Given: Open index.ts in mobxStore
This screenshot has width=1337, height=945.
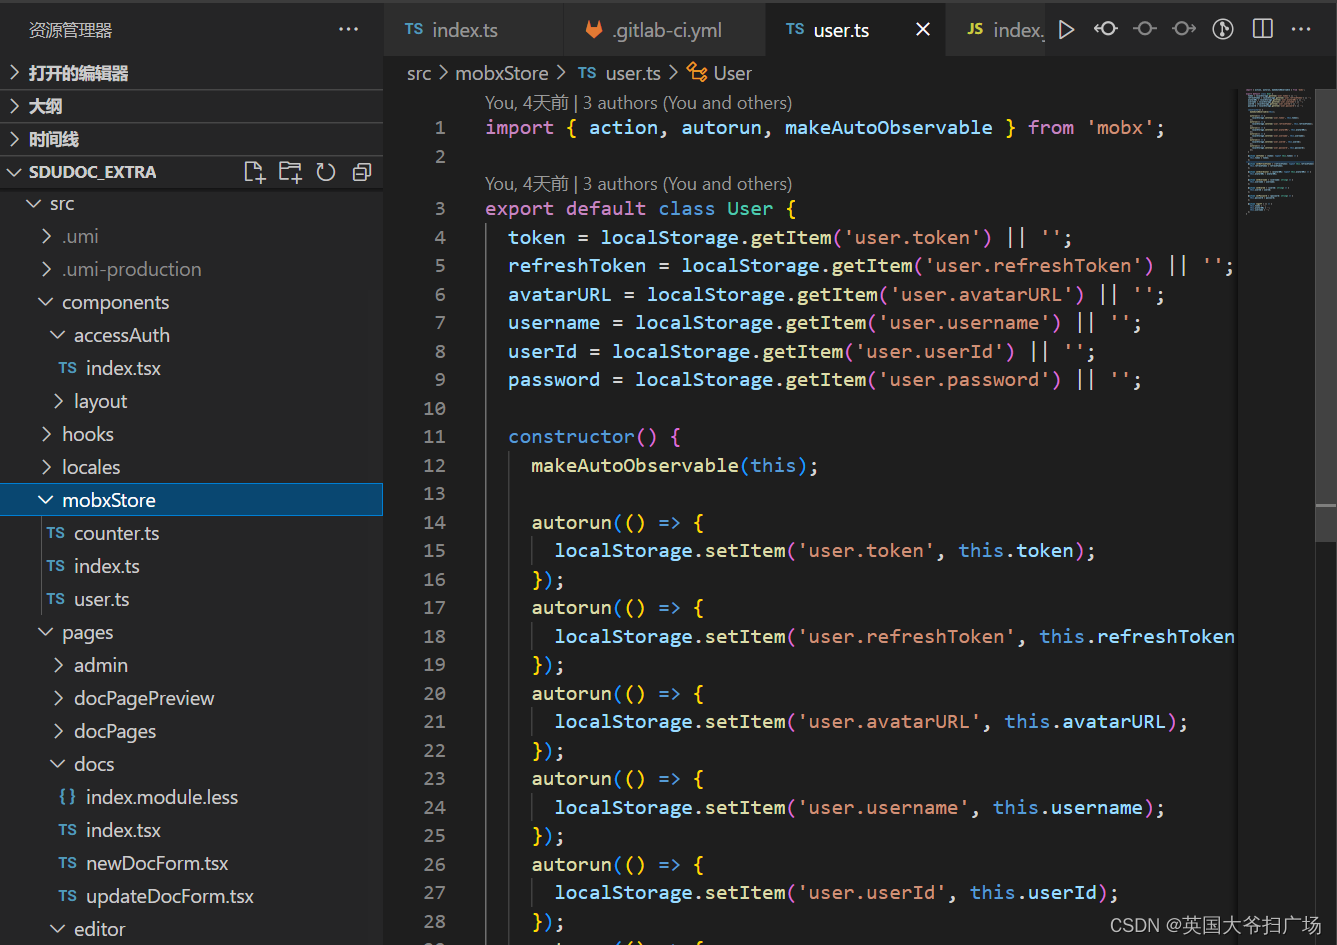Looking at the screenshot, I should click(191, 566).
